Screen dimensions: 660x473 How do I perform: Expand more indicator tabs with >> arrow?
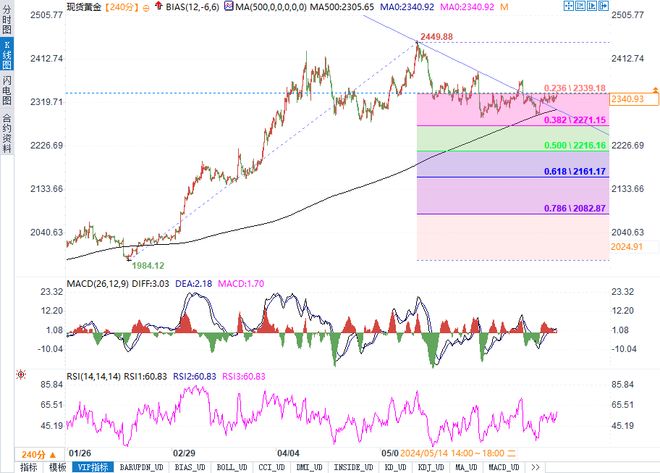tap(535, 466)
